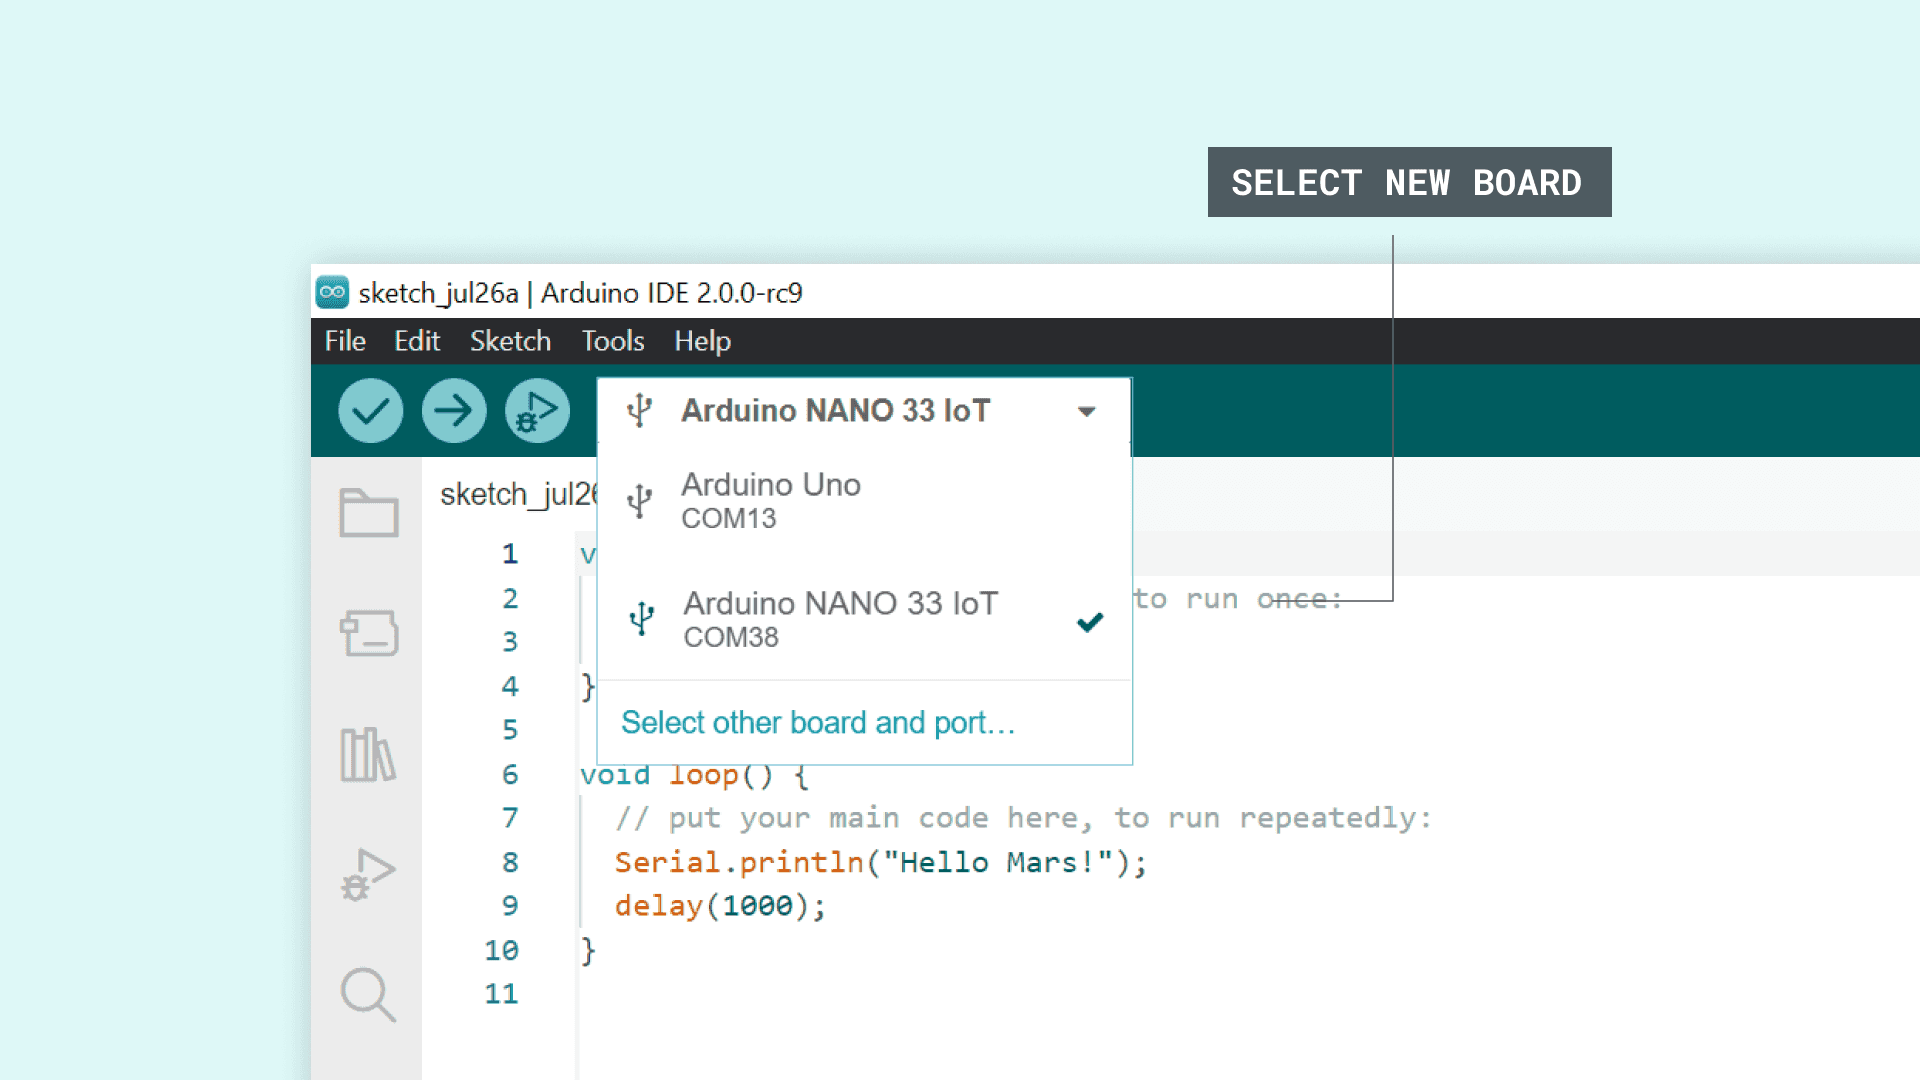Image resolution: width=1920 pixels, height=1080 pixels.
Task: Click the Arduino IDE logo in title bar
Action: pyautogui.click(x=332, y=292)
